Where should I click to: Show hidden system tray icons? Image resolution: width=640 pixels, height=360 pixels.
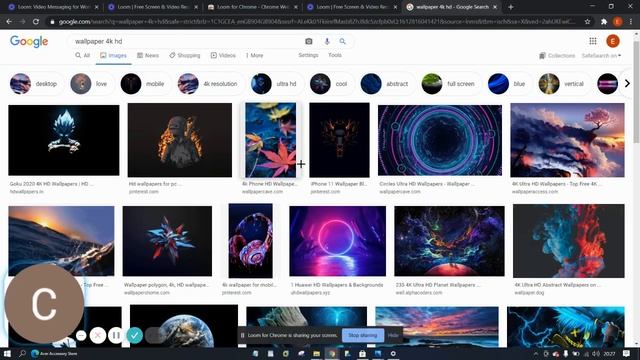(536, 353)
